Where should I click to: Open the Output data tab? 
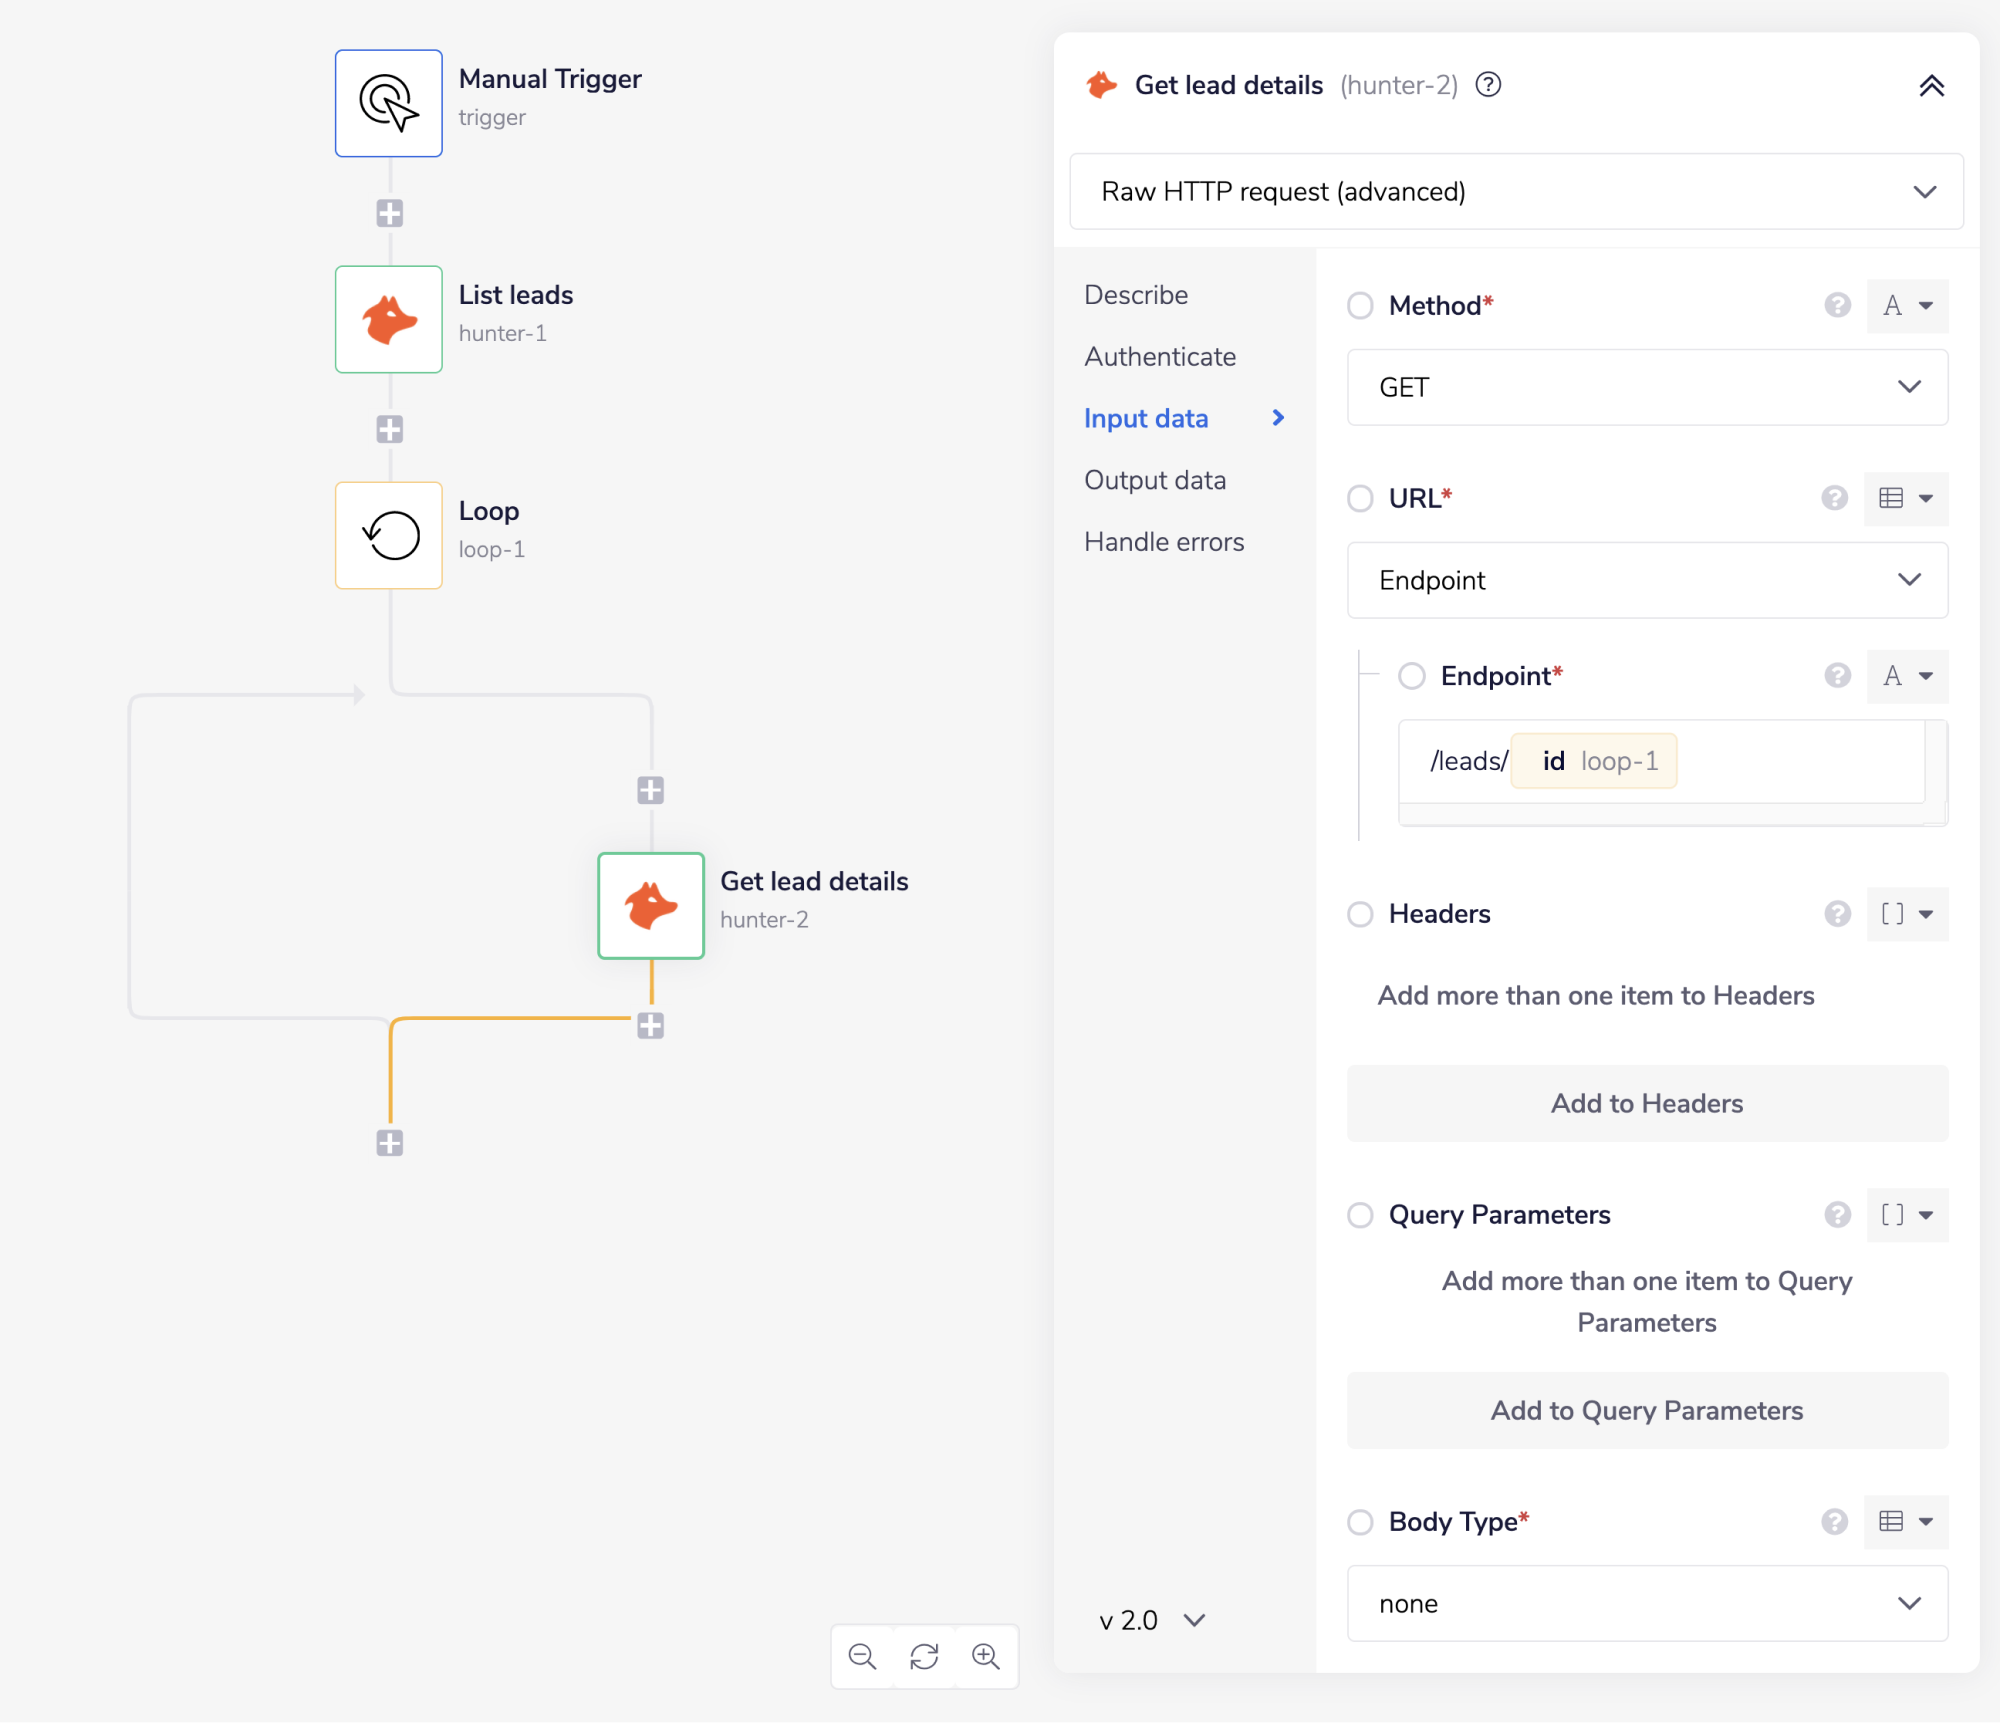[x=1155, y=480]
